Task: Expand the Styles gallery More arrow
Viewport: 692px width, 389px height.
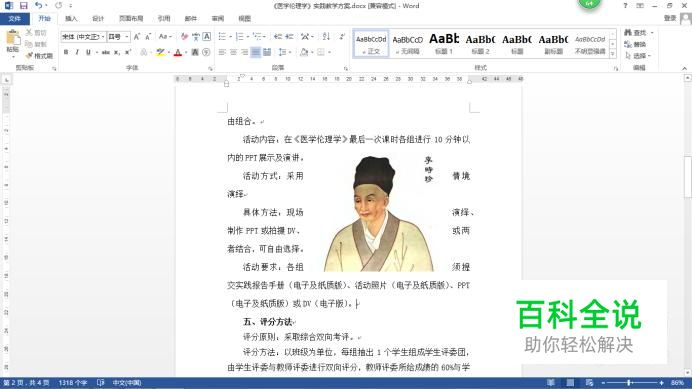Action: [613, 54]
